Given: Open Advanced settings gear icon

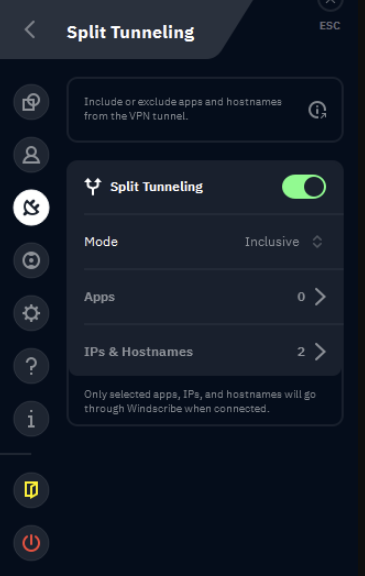Looking at the screenshot, I should pos(31,313).
